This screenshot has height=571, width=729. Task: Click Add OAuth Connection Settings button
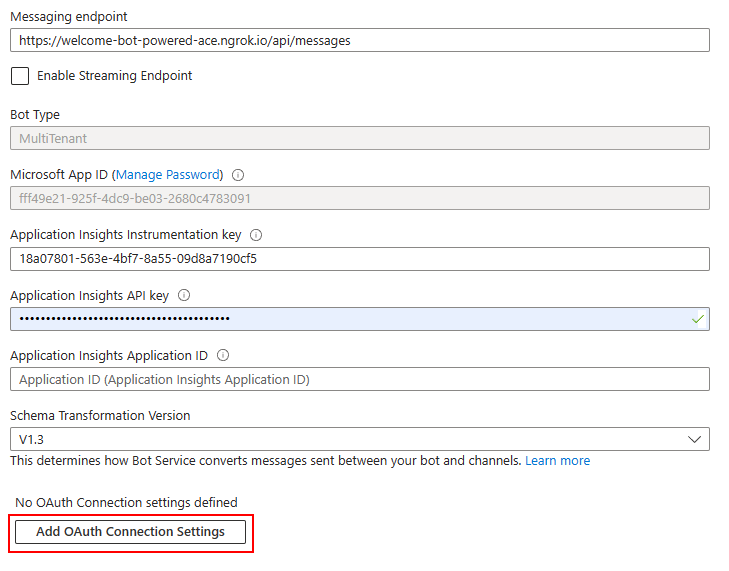(x=130, y=532)
